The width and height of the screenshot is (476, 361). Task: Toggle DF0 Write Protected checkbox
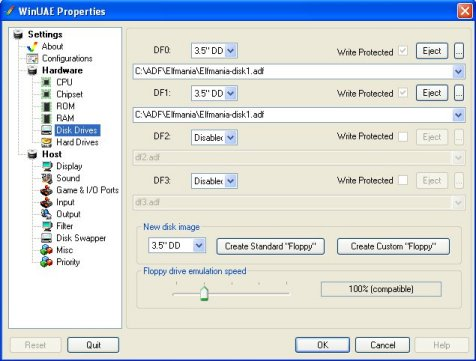403,51
